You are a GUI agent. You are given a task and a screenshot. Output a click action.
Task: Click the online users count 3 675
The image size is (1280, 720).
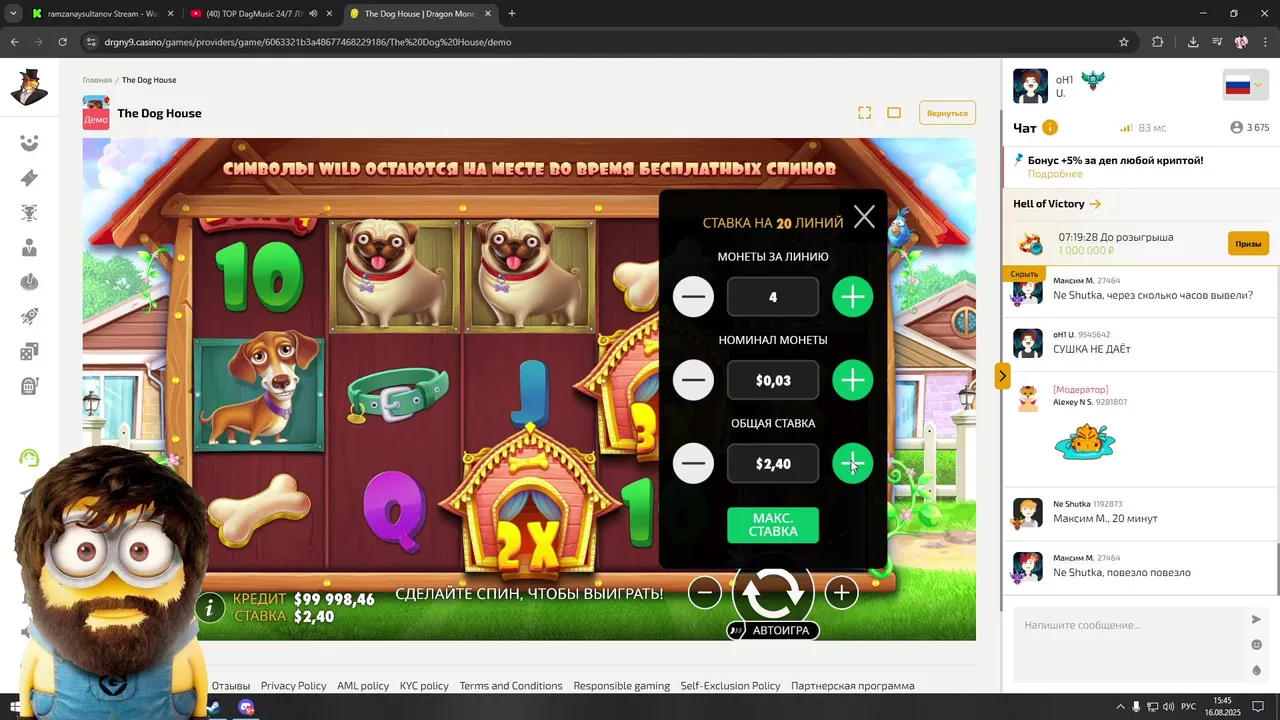(x=1250, y=128)
